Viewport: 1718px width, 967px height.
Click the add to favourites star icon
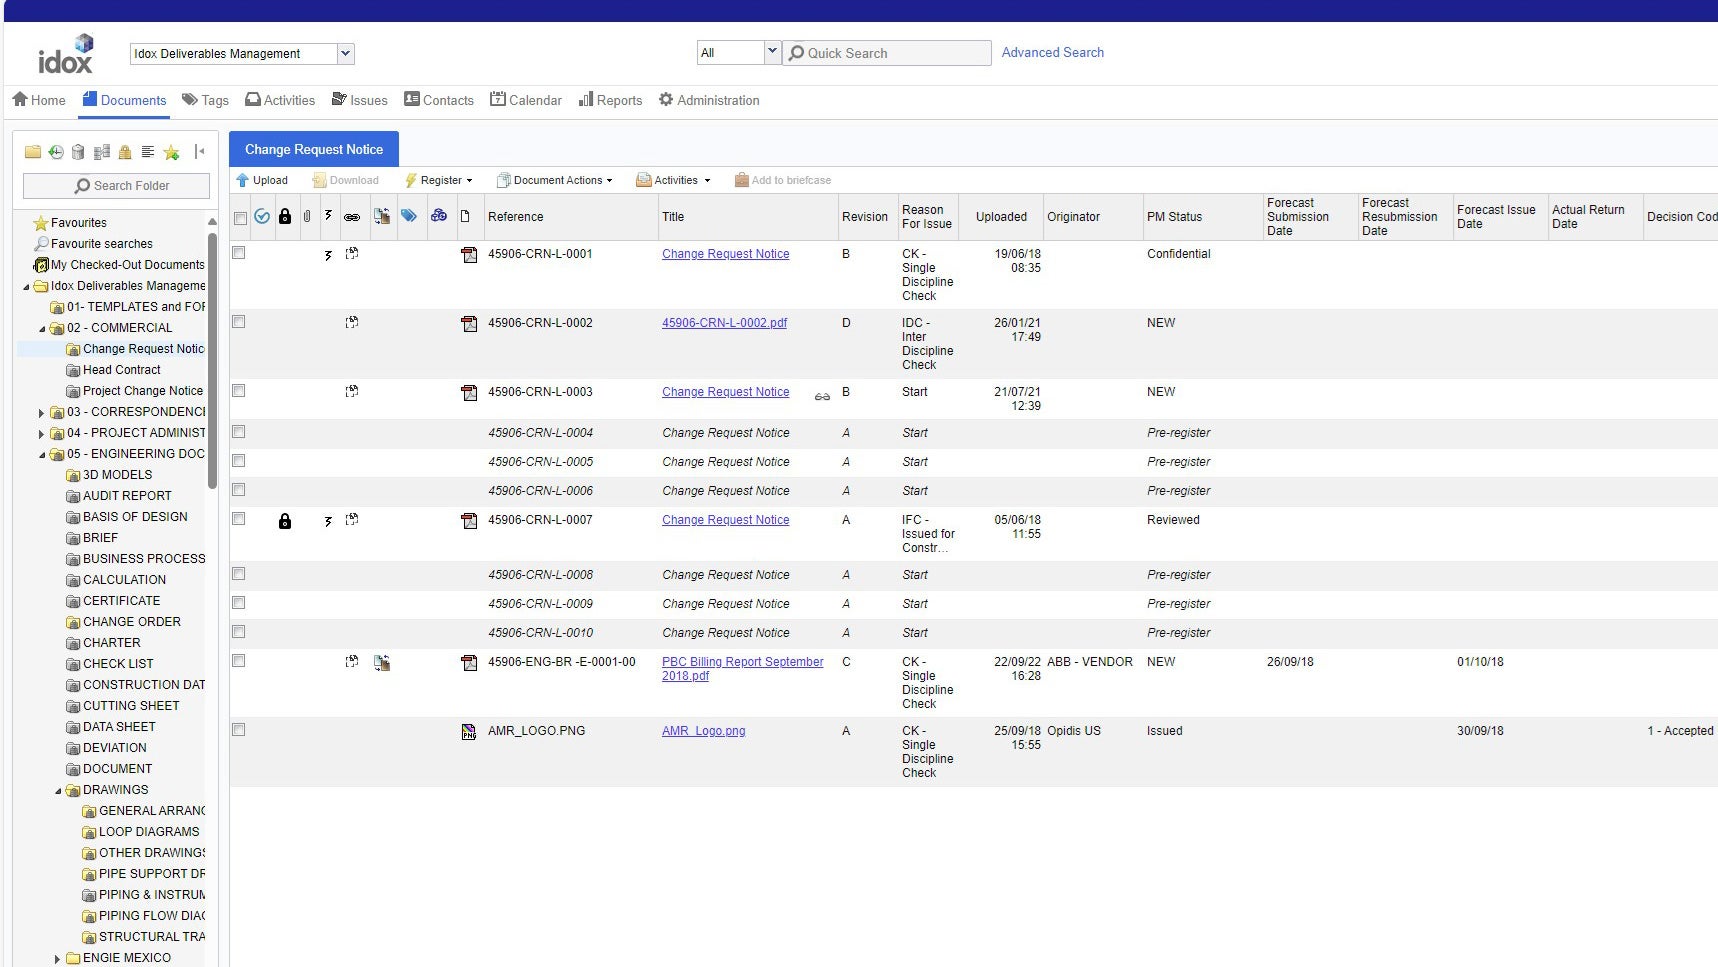coord(171,152)
